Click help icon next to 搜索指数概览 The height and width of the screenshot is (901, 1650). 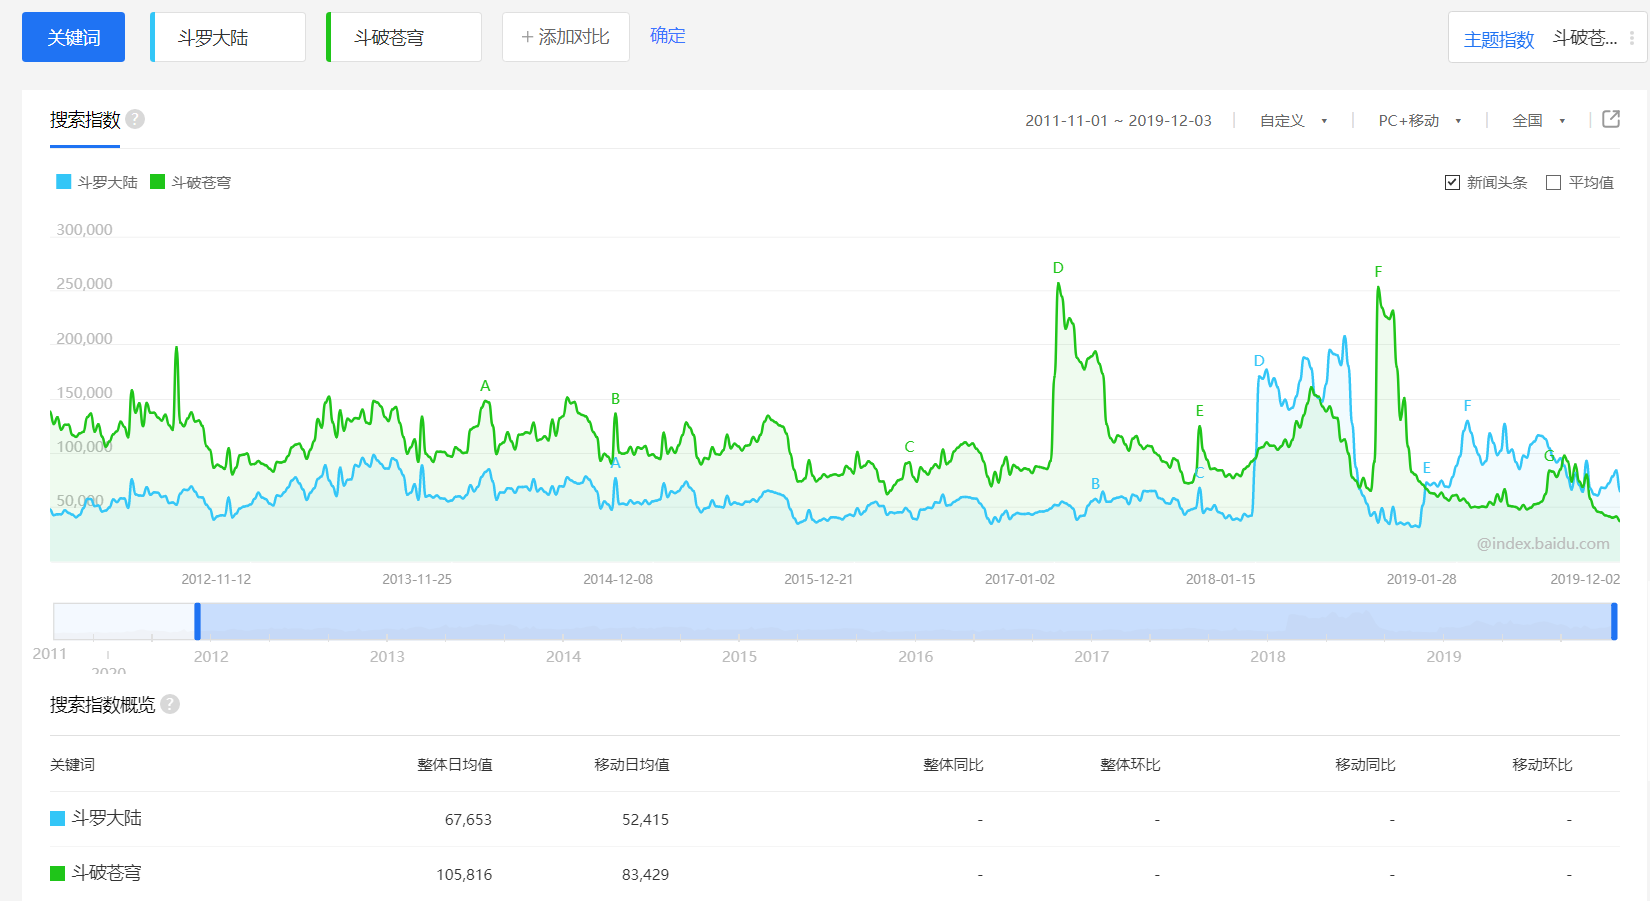click(x=170, y=704)
